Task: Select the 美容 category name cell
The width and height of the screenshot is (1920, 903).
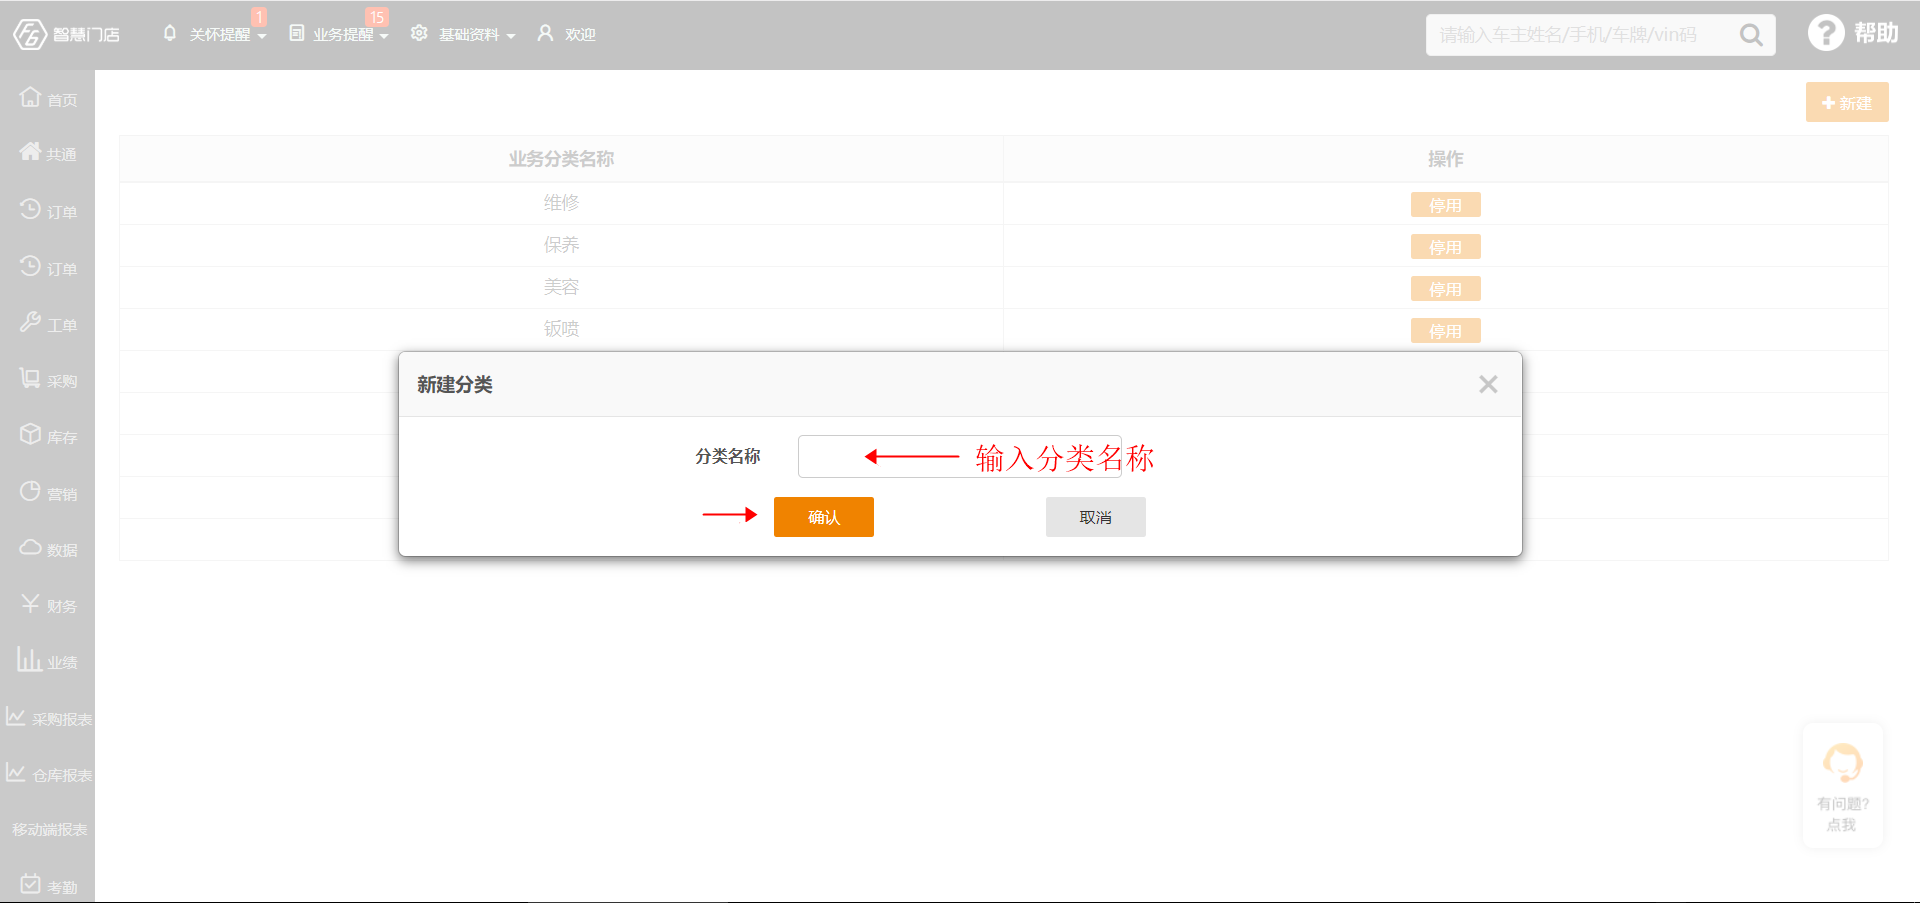Action: point(561,287)
